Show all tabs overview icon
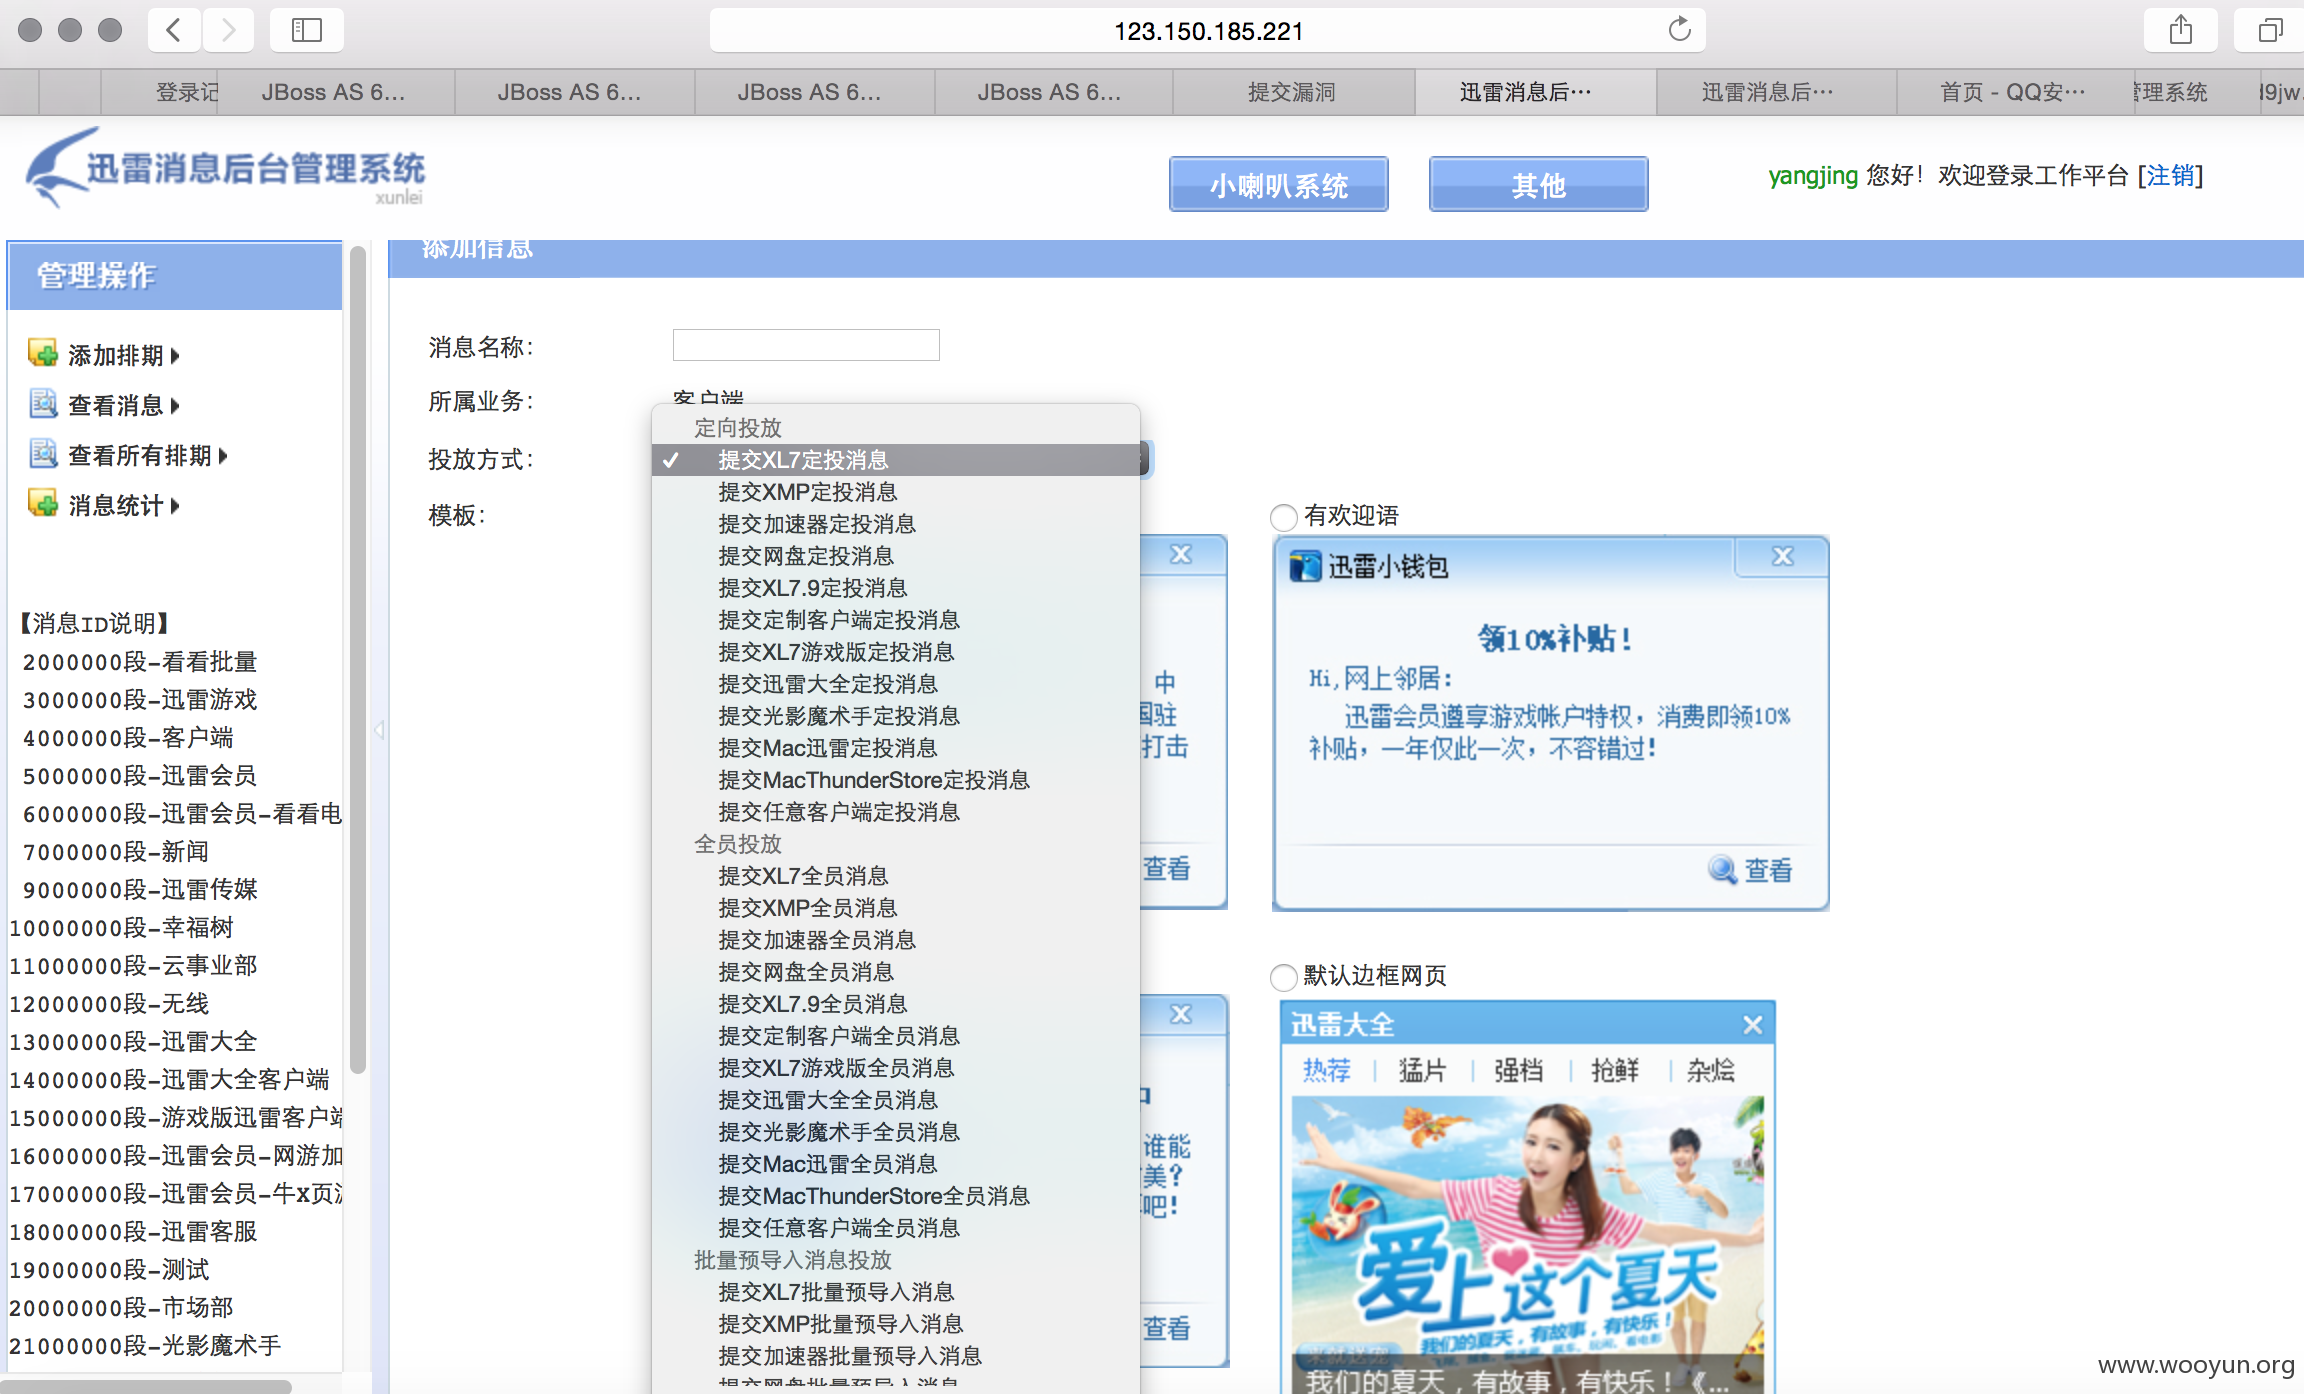Image resolution: width=2304 pixels, height=1394 pixels. [x=2270, y=30]
